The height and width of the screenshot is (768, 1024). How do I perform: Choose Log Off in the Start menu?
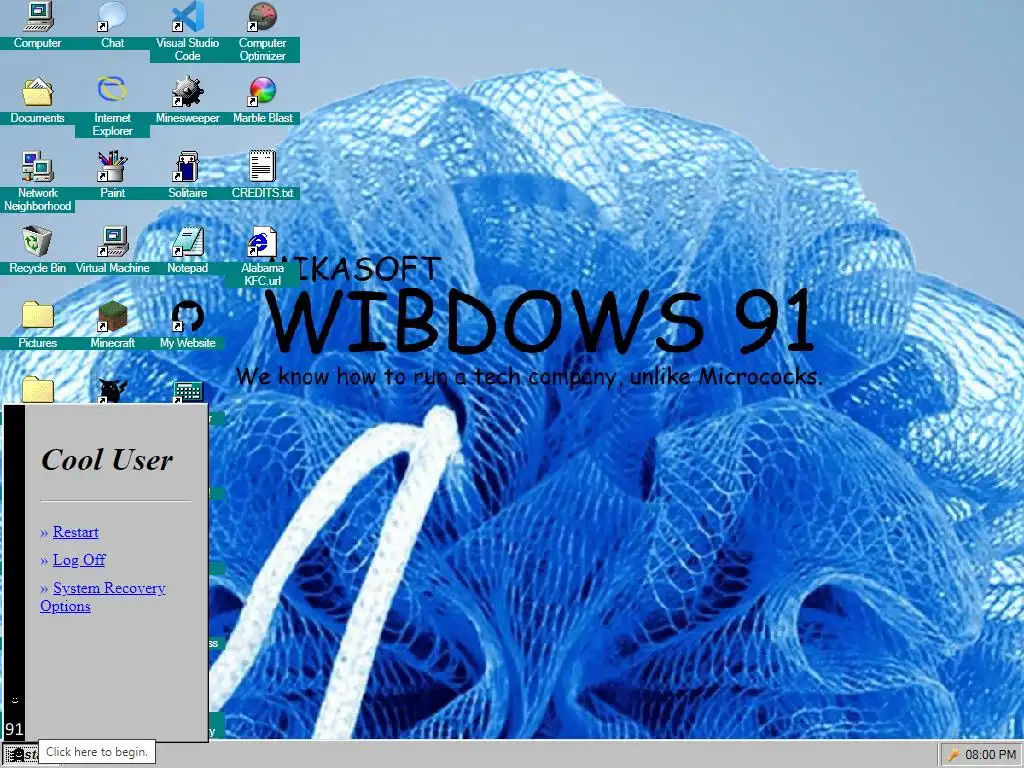click(x=79, y=560)
